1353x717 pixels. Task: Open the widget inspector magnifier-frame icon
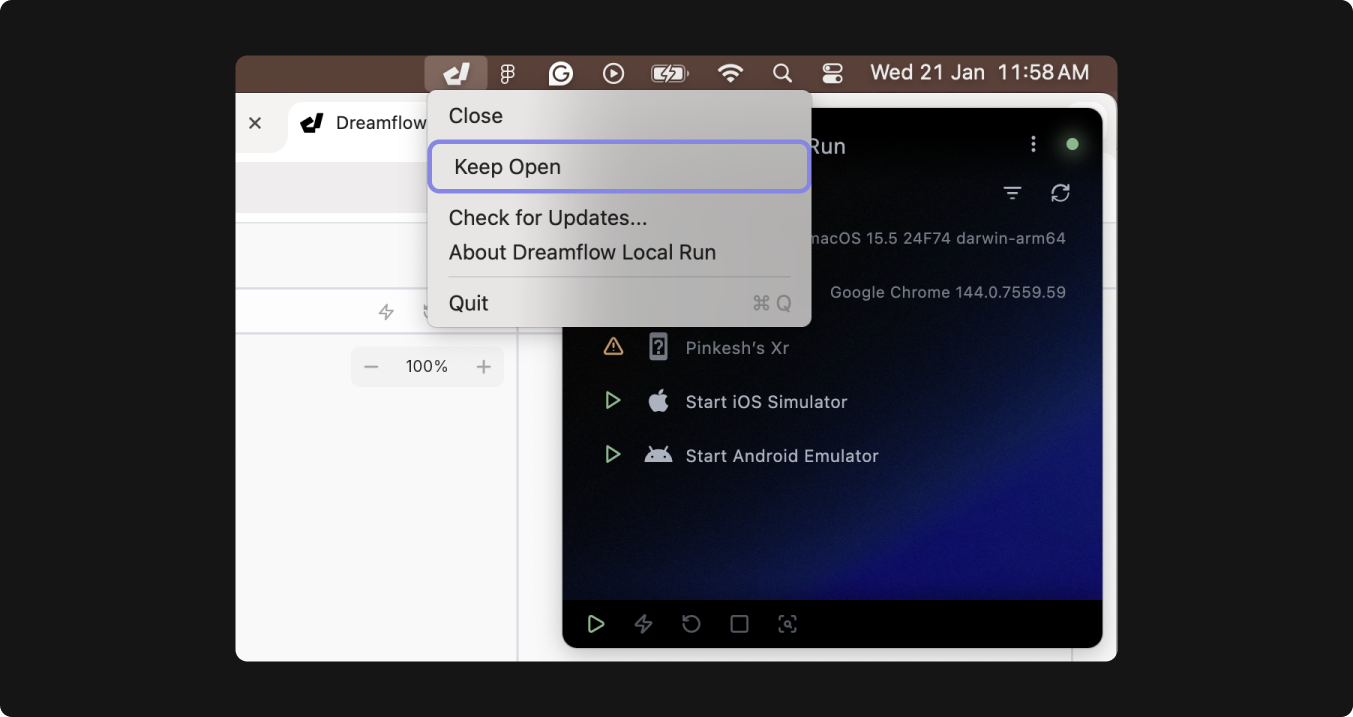(787, 624)
